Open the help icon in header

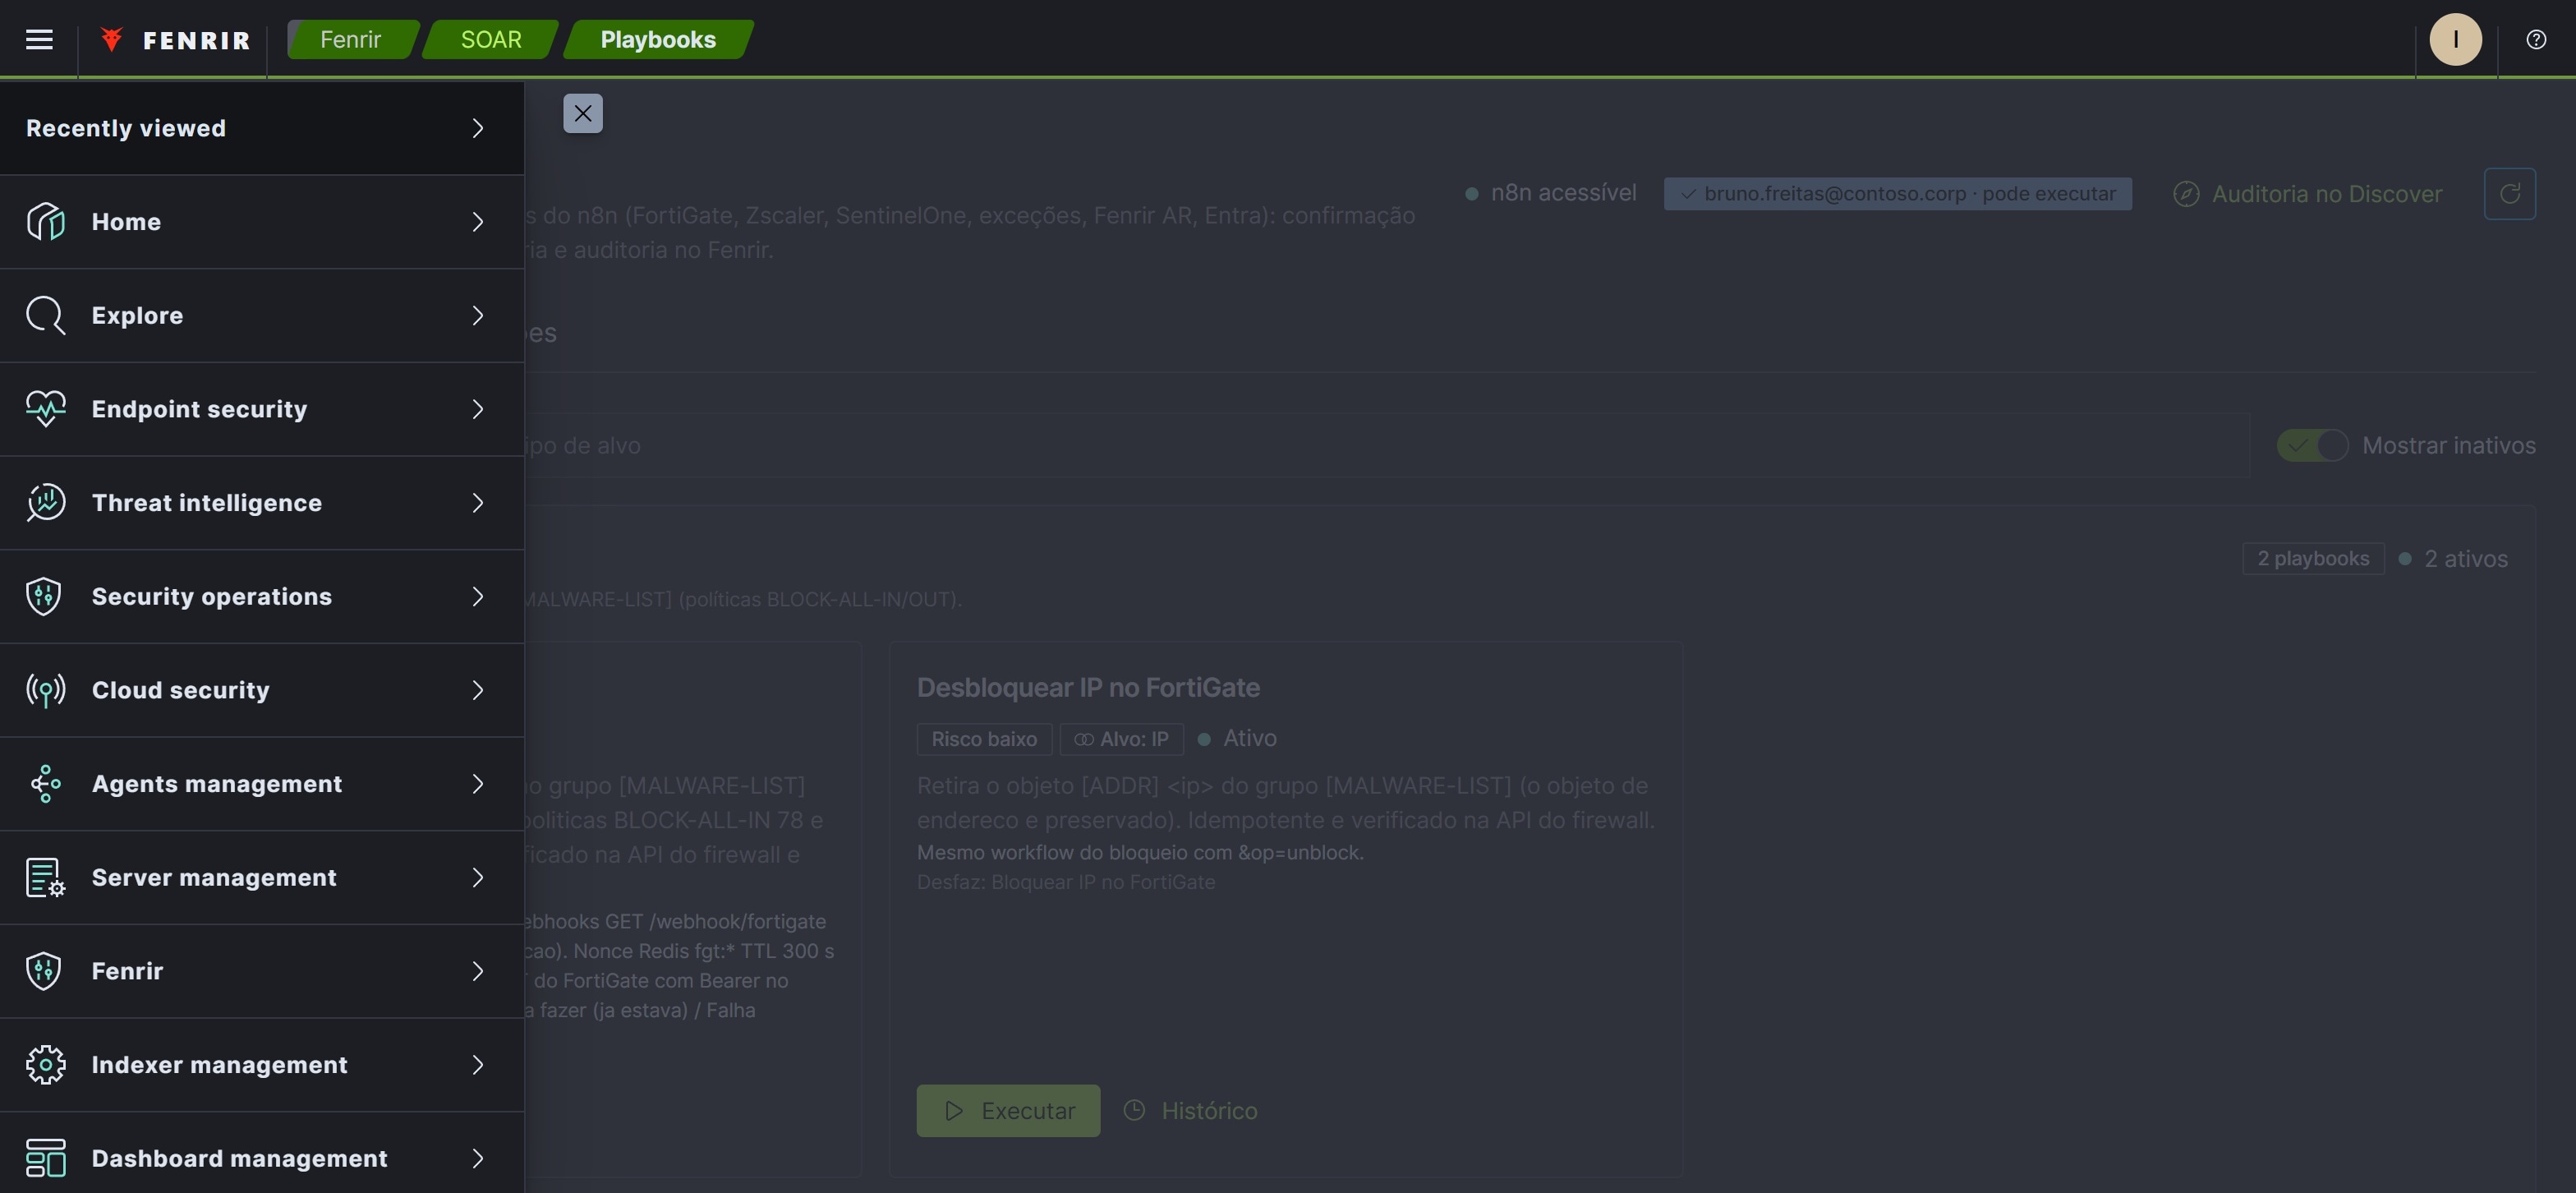[2536, 39]
